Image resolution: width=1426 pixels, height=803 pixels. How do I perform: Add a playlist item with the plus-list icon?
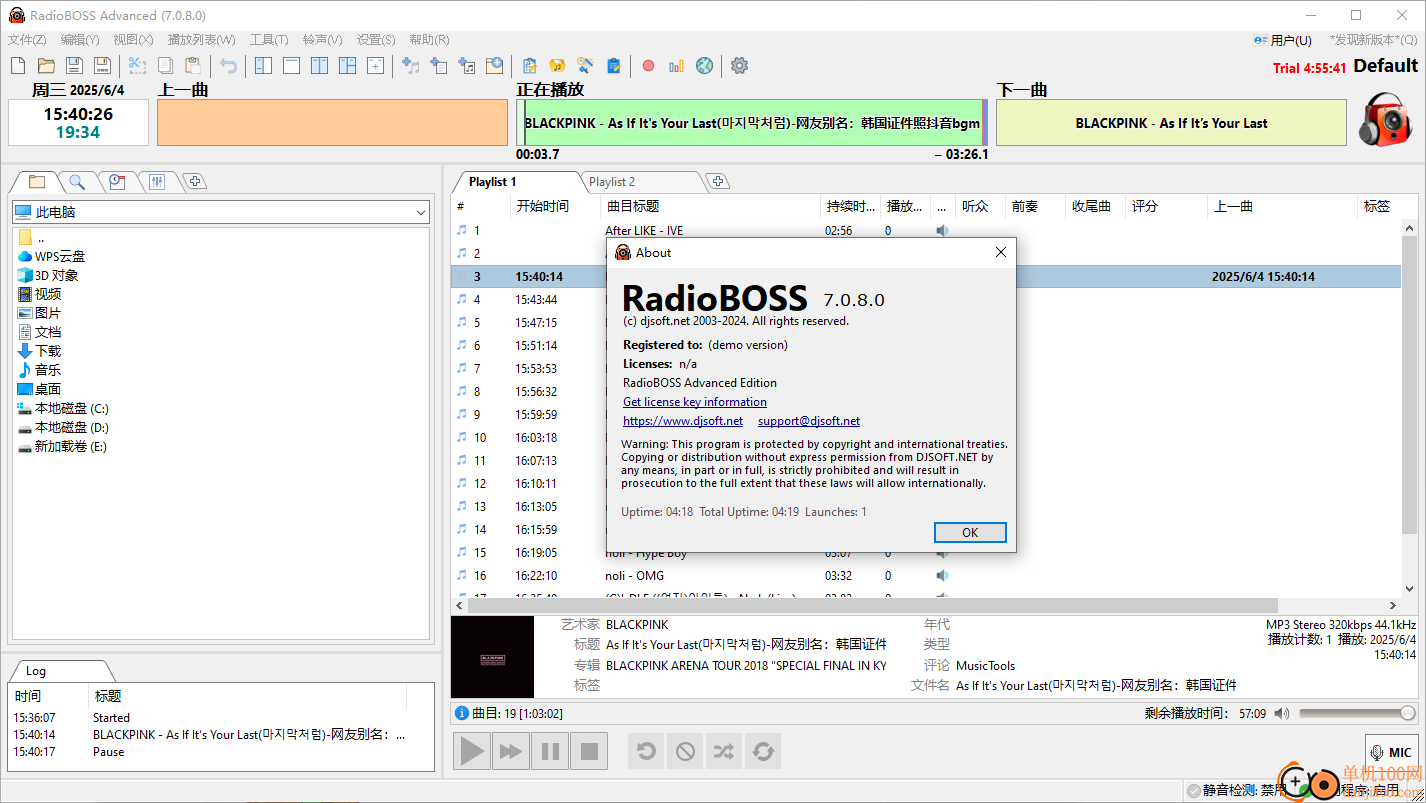point(438,66)
